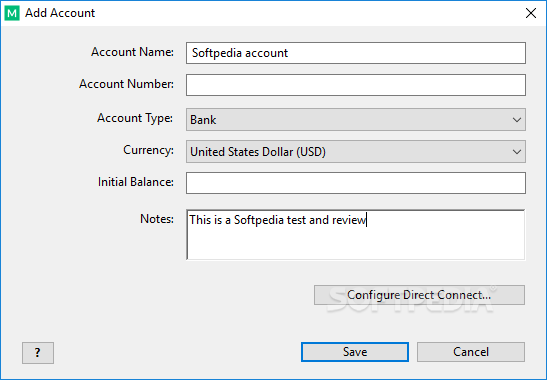This screenshot has width=547, height=380.
Task: Focus the Account Name text field
Action: pyautogui.click(x=355, y=53)
